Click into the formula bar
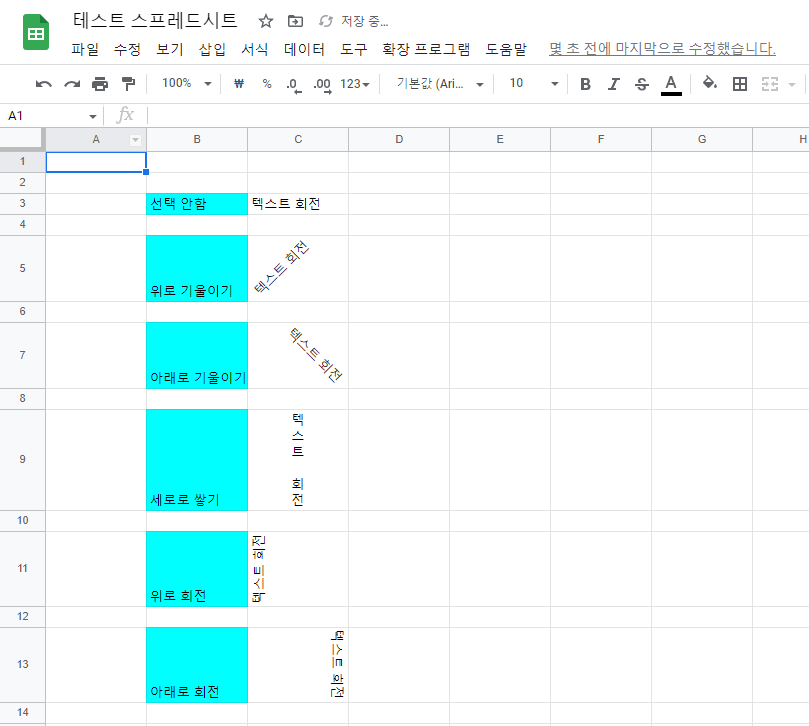 click(x=477, y=116)
